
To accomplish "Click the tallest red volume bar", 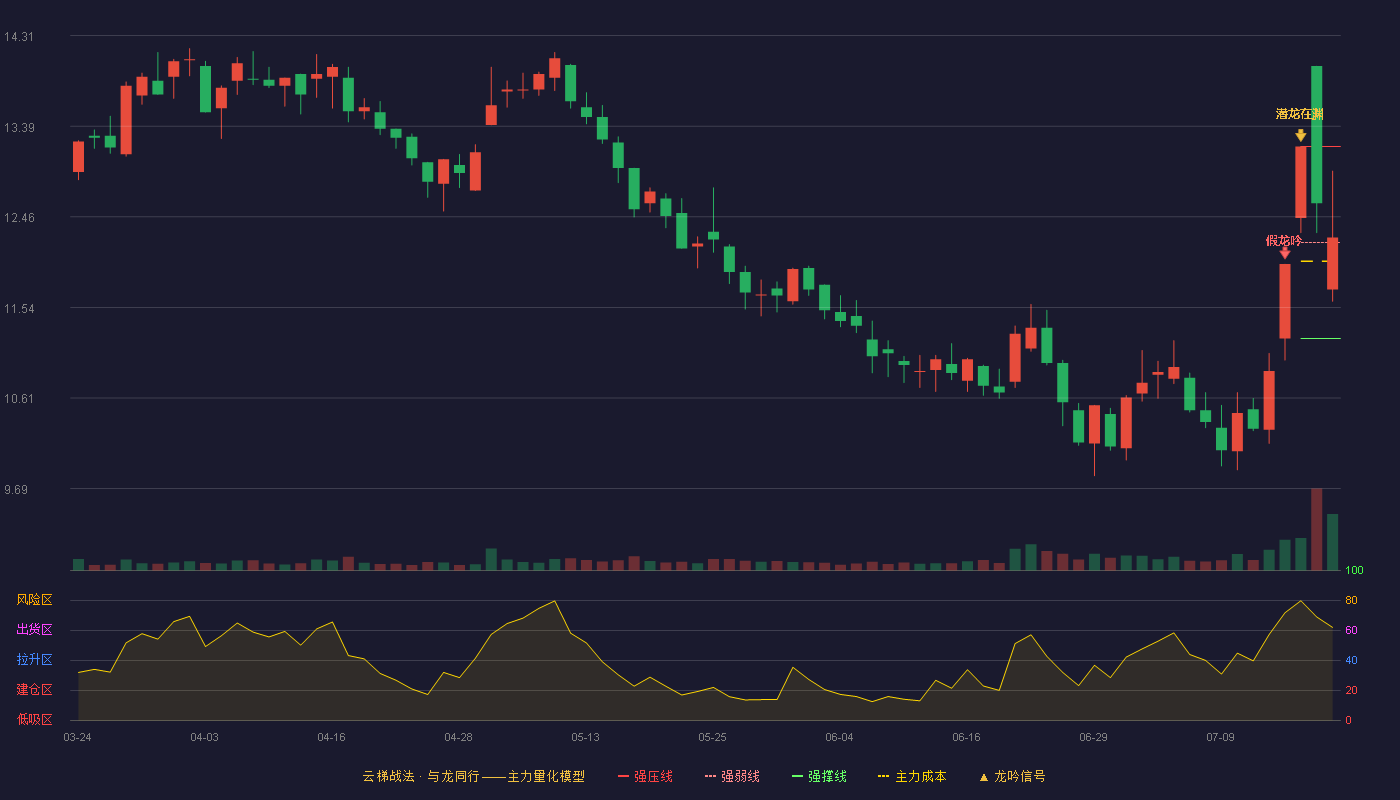I will tap(1316, 529).
